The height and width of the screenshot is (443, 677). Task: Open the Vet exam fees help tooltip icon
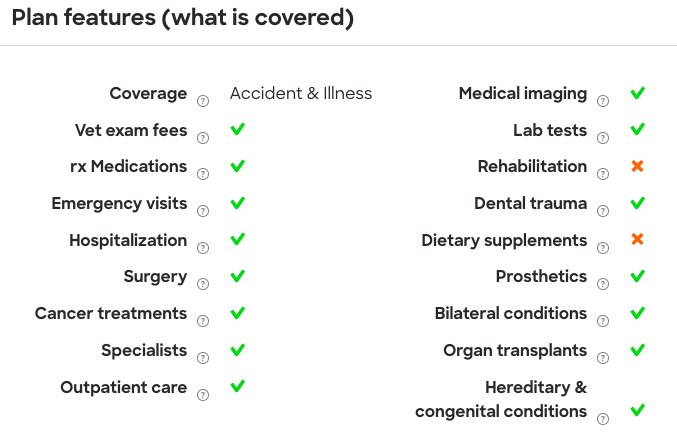[x=203, y=138]
